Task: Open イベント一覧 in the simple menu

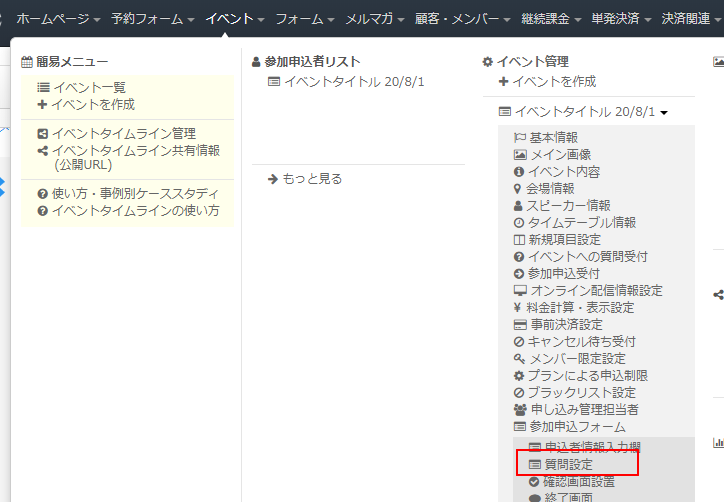Action: (89, 87)
